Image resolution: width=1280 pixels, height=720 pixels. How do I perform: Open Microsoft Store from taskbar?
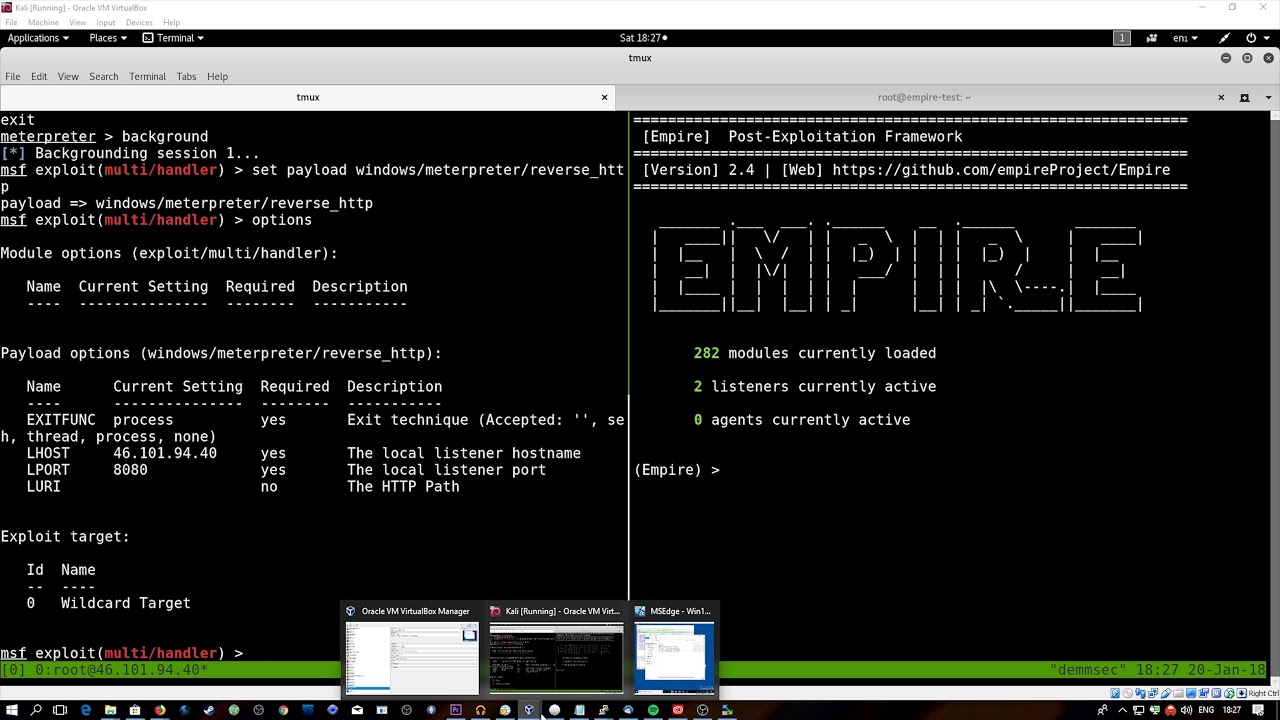coord(135,710)
